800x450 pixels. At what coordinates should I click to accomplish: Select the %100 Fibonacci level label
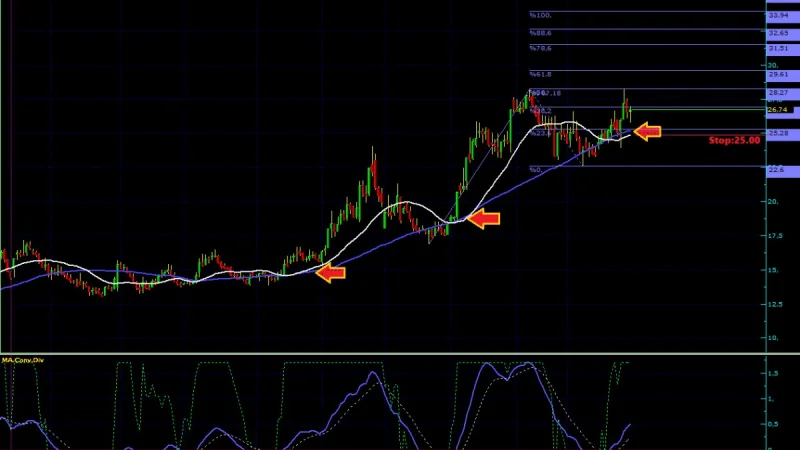pyautogui.click(x=540, y=15)
